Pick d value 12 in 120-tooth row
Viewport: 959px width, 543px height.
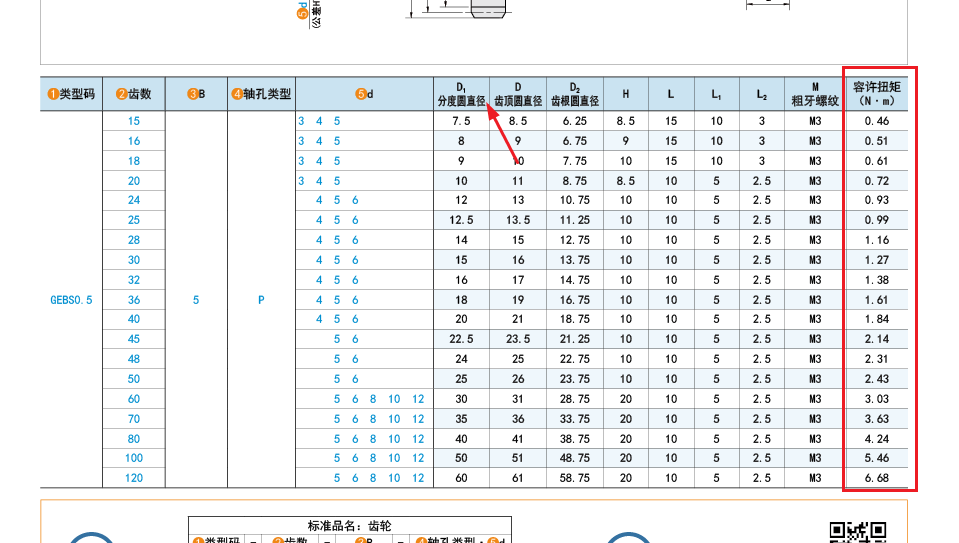[x=418, y=478]
